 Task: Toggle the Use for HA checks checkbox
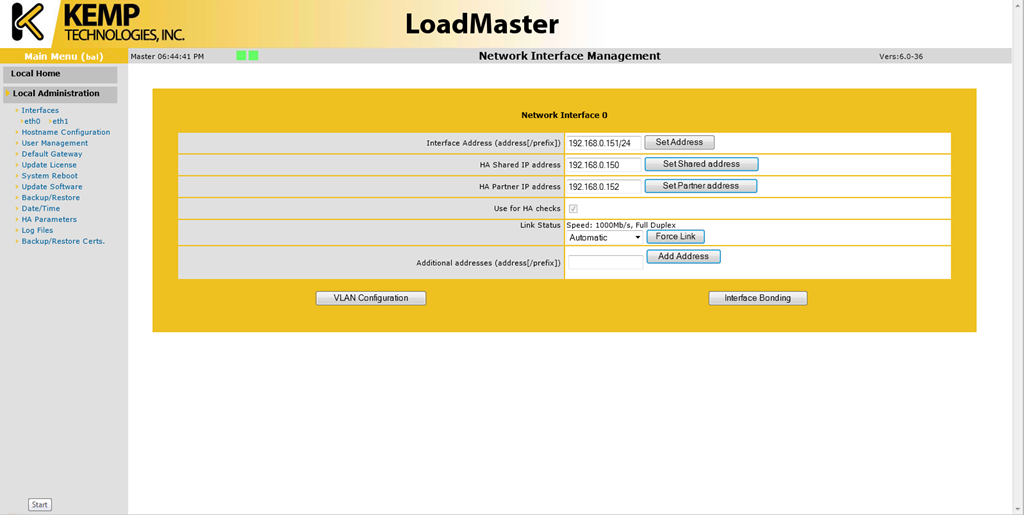(x=573, y=209)
